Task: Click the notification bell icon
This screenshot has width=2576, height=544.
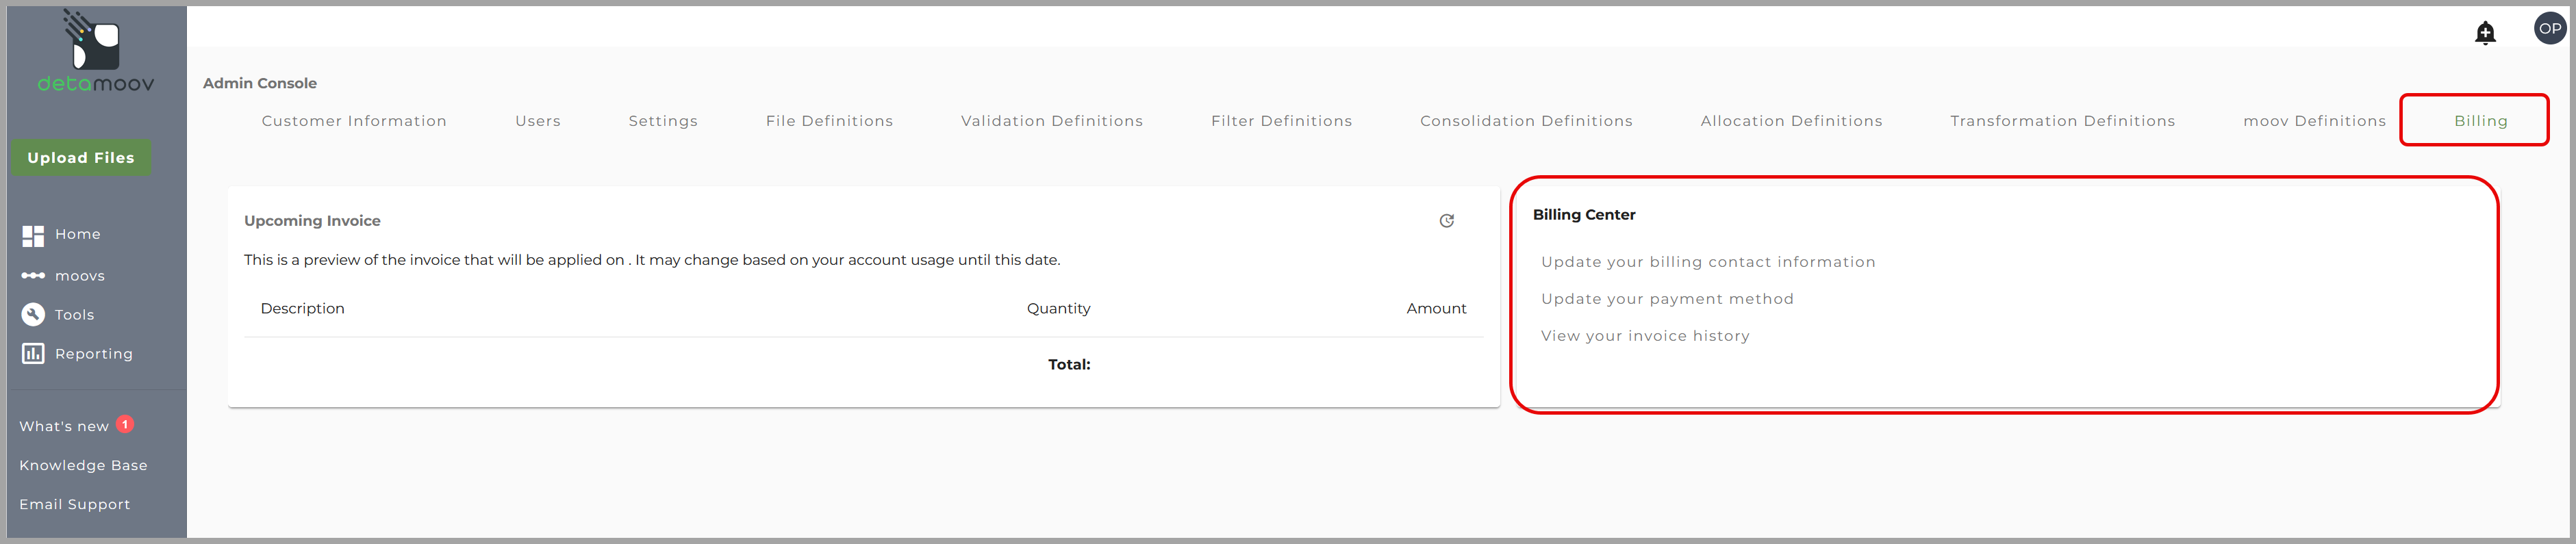Action: 2484,33
